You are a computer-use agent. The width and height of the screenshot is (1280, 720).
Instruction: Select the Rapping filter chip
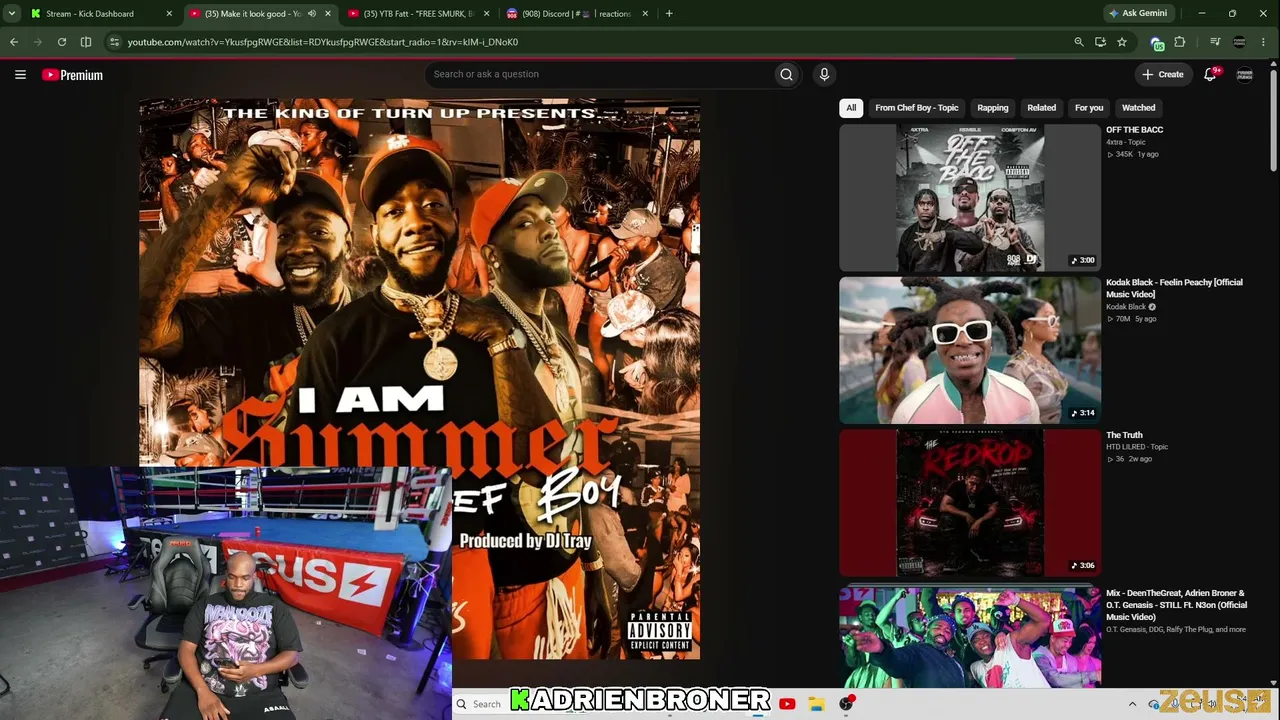(993, 108)
